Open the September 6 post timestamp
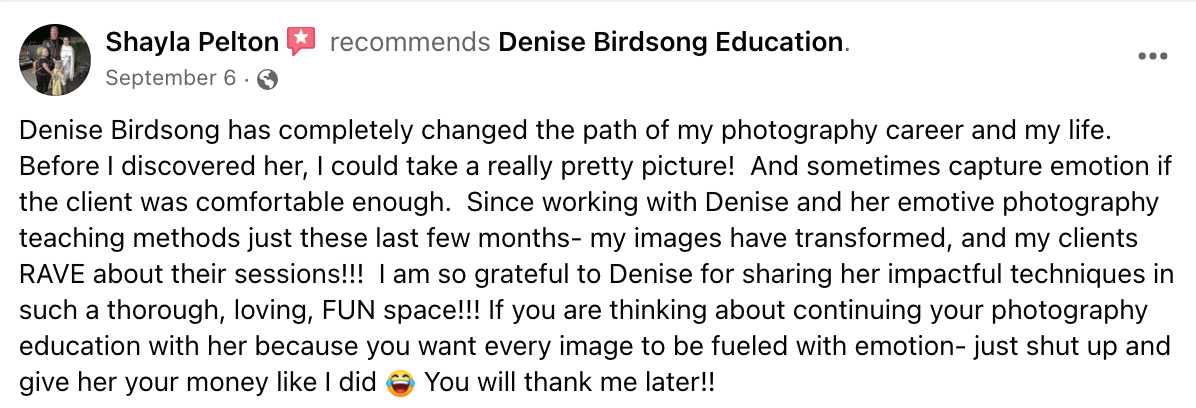The image size is (1196, 408). click(x=169, y=79)
